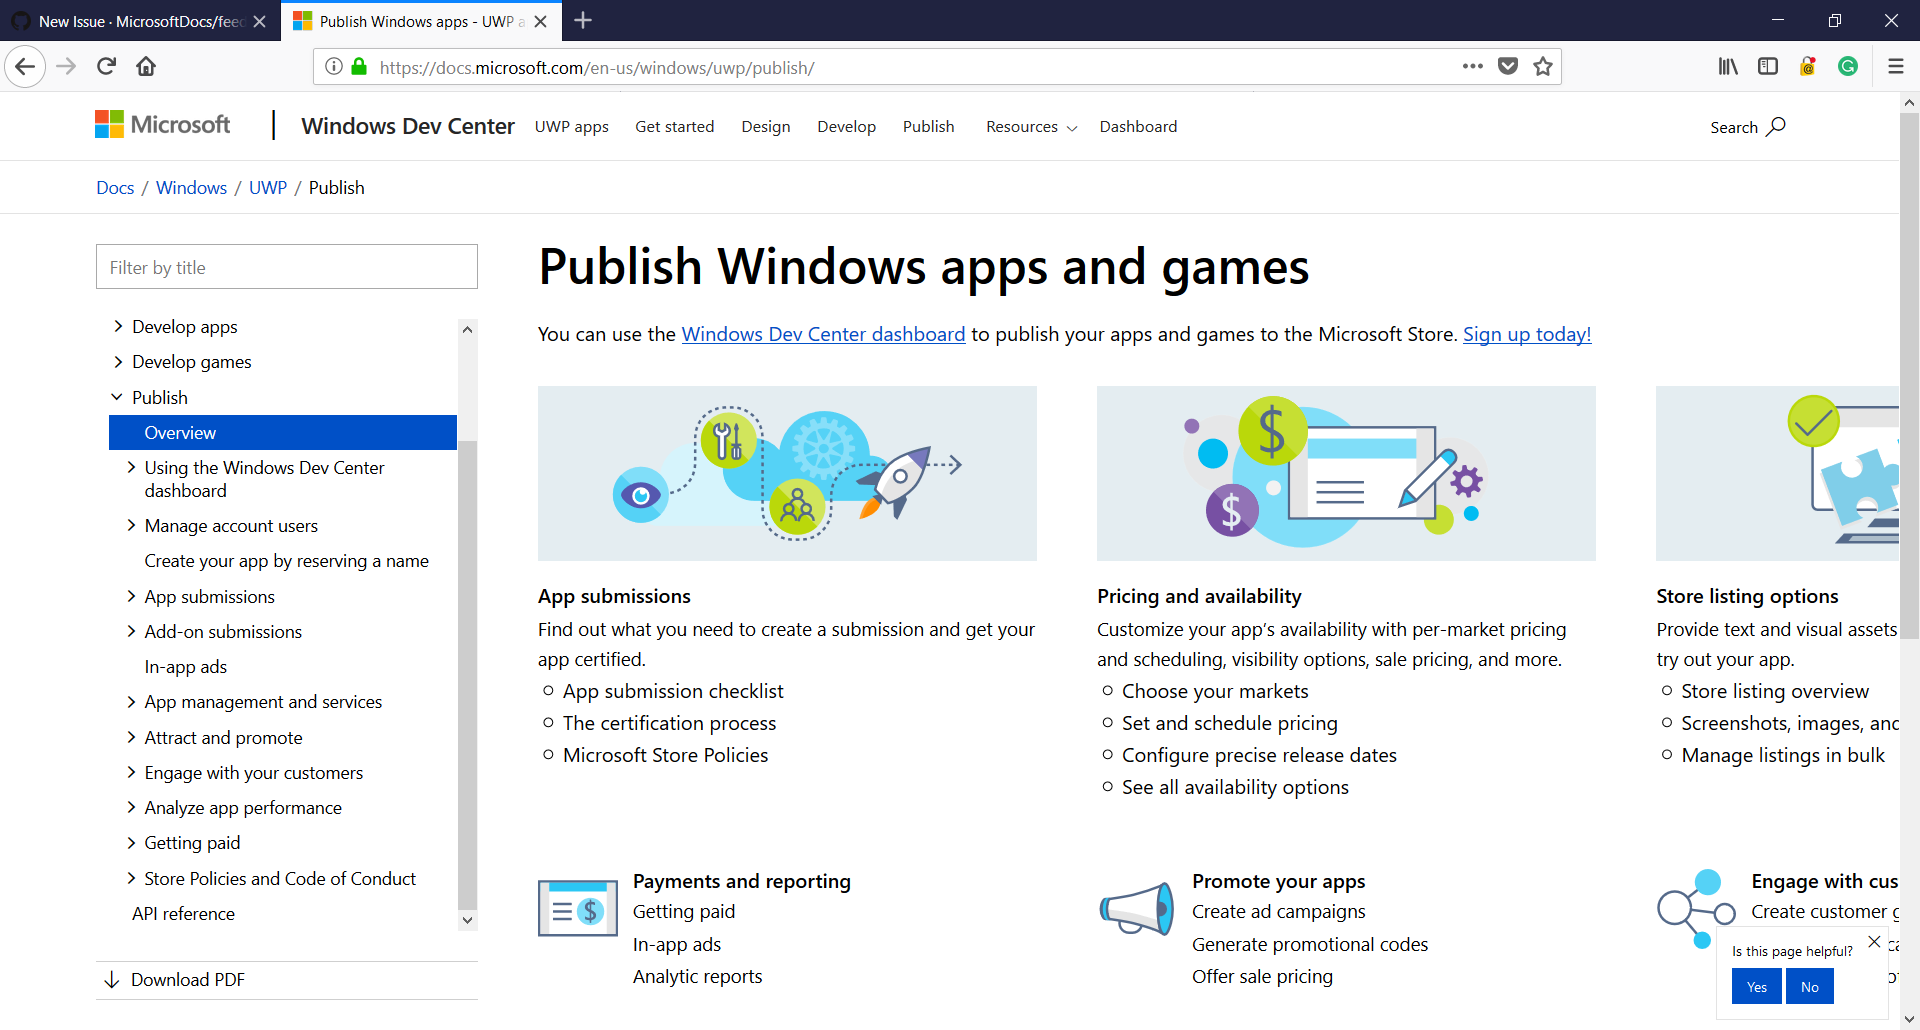Click the site information circled-i icon

[332, 67]
